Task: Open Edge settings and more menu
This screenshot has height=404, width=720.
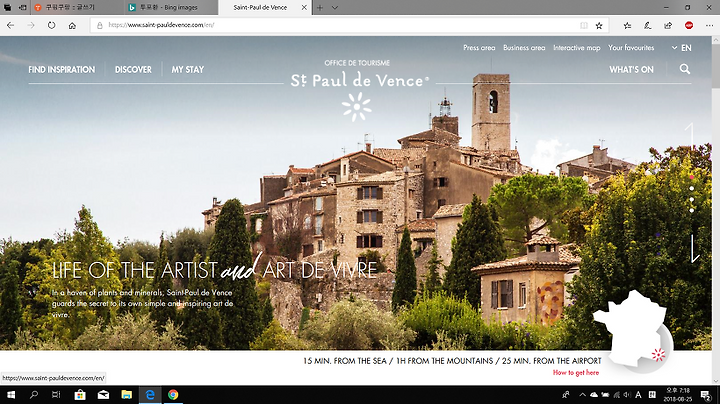Action: point(709,25)
